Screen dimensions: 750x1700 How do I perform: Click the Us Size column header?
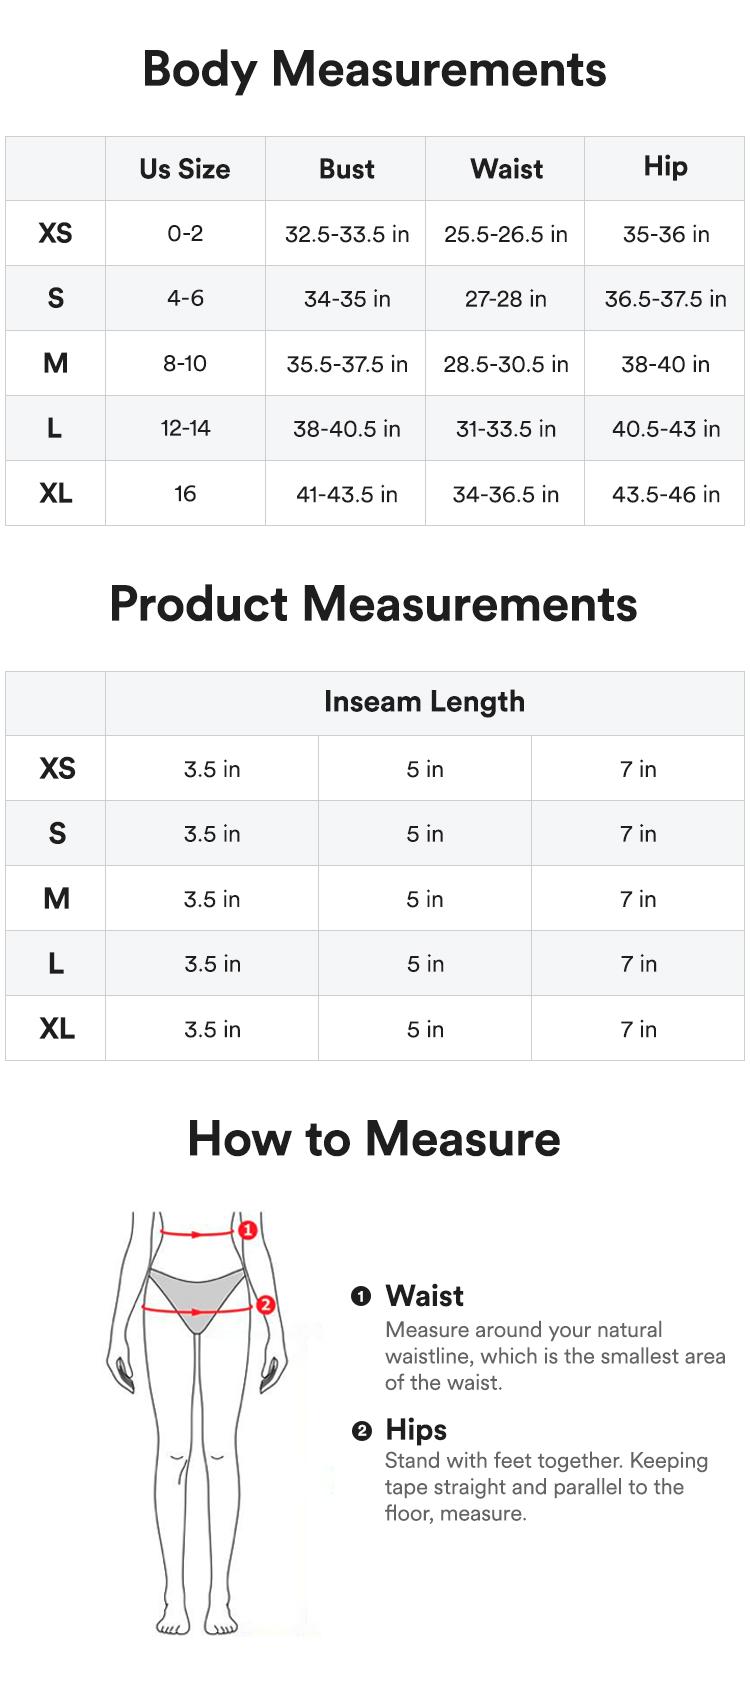point(185,169)
